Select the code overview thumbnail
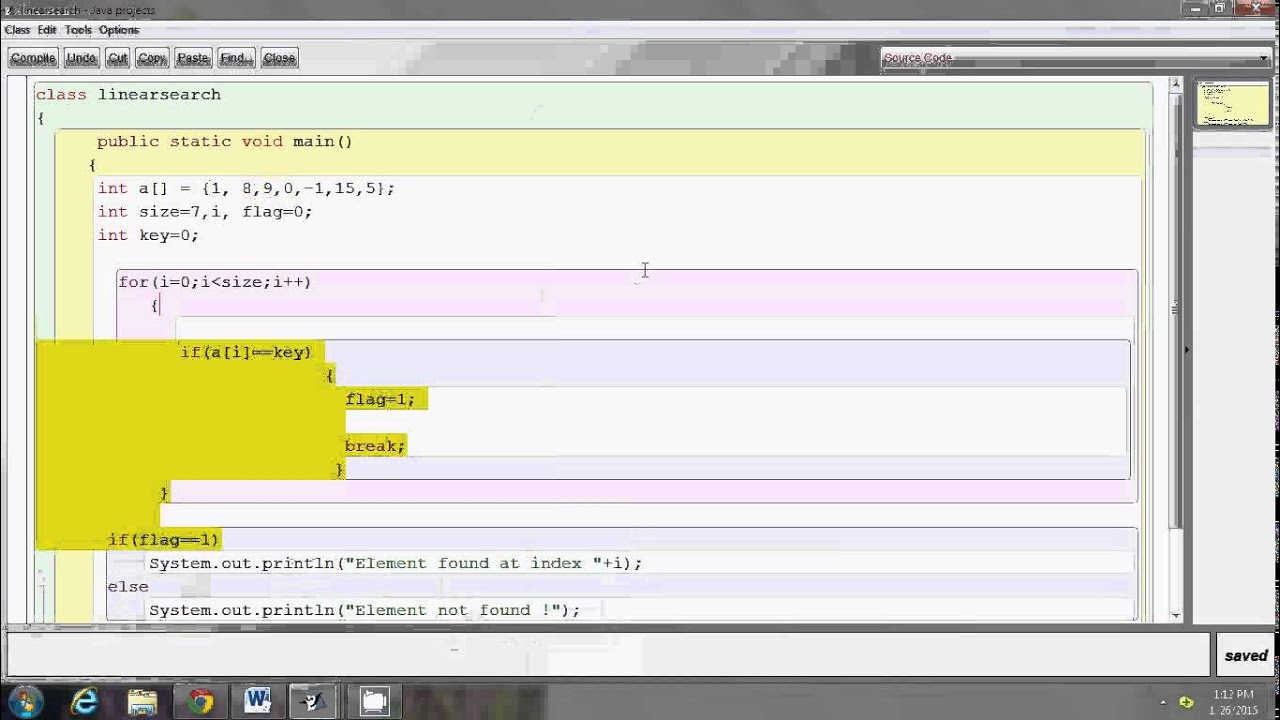Screen dimensions: 1280x720 click(1232, 104)
